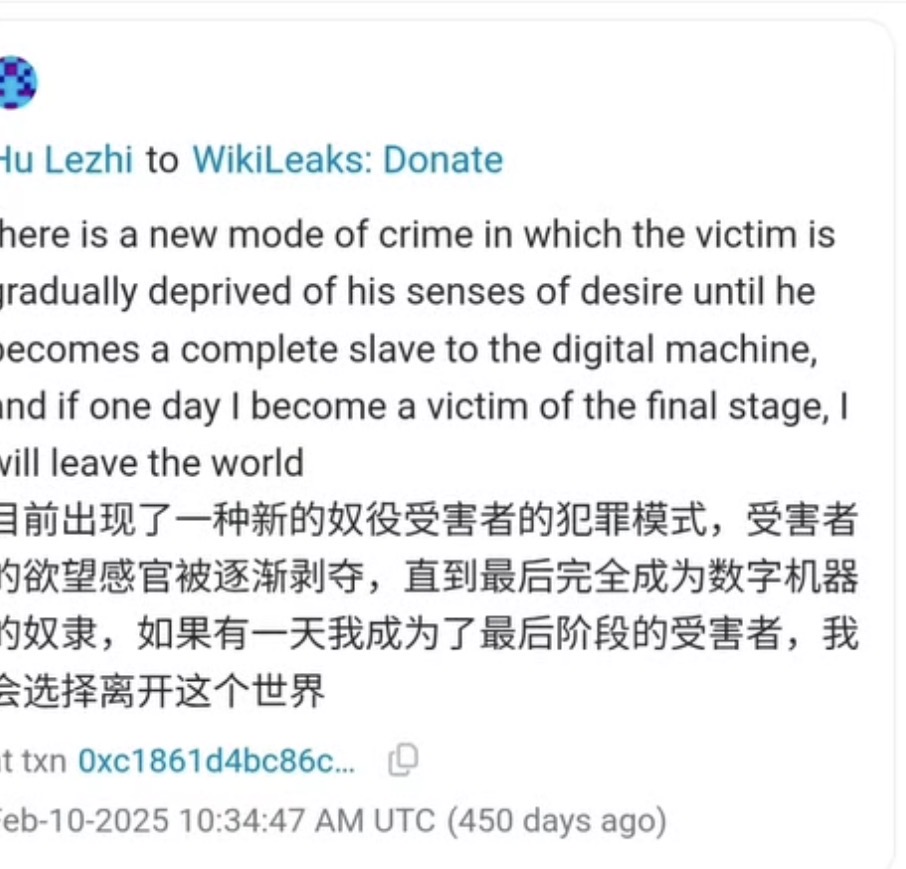Click the Chinese line containing "最后阶段的受害者"
The width and height of the screenshot is (906, 869).
point(429,634)
